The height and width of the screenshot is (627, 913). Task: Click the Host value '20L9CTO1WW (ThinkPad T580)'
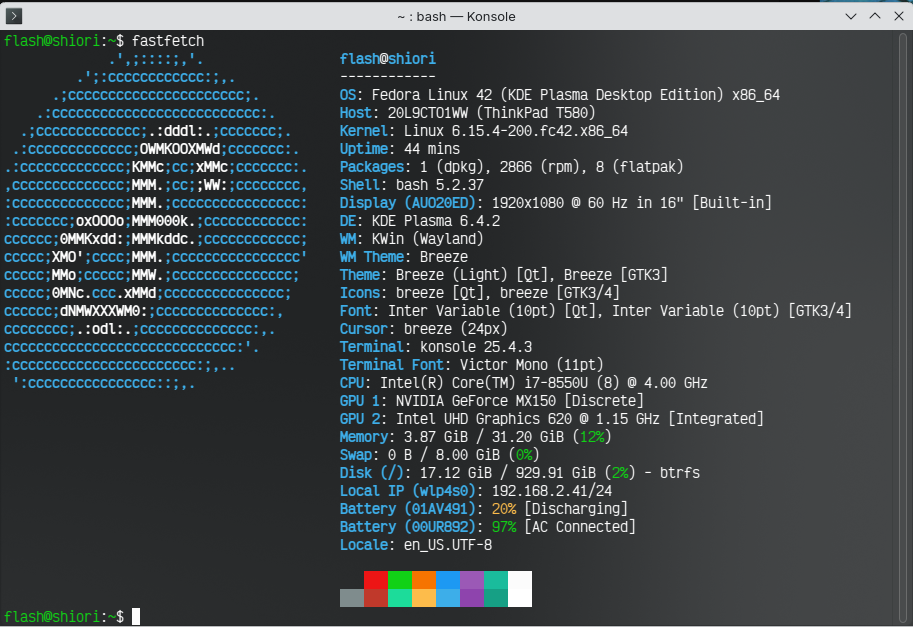pos(492,113)
